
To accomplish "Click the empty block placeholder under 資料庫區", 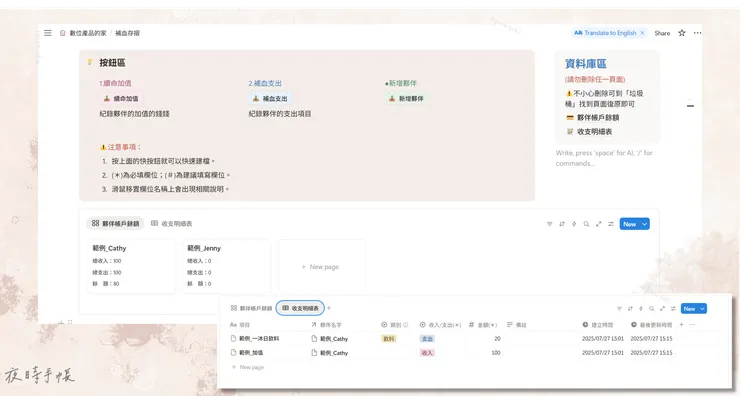I will pos(604,158).
